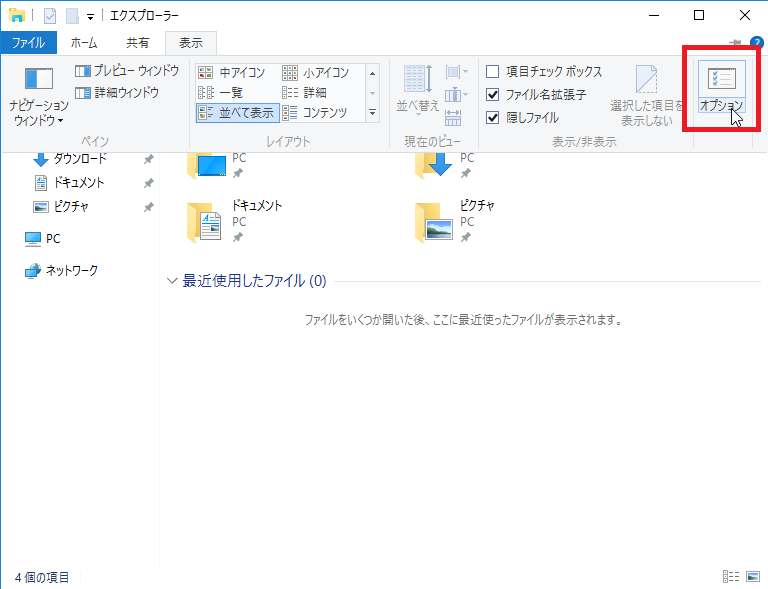Collapse Recent files (最近使用したファイル) section
The height and width of the screenshot is (589, 768).
[x=172, y=281]
